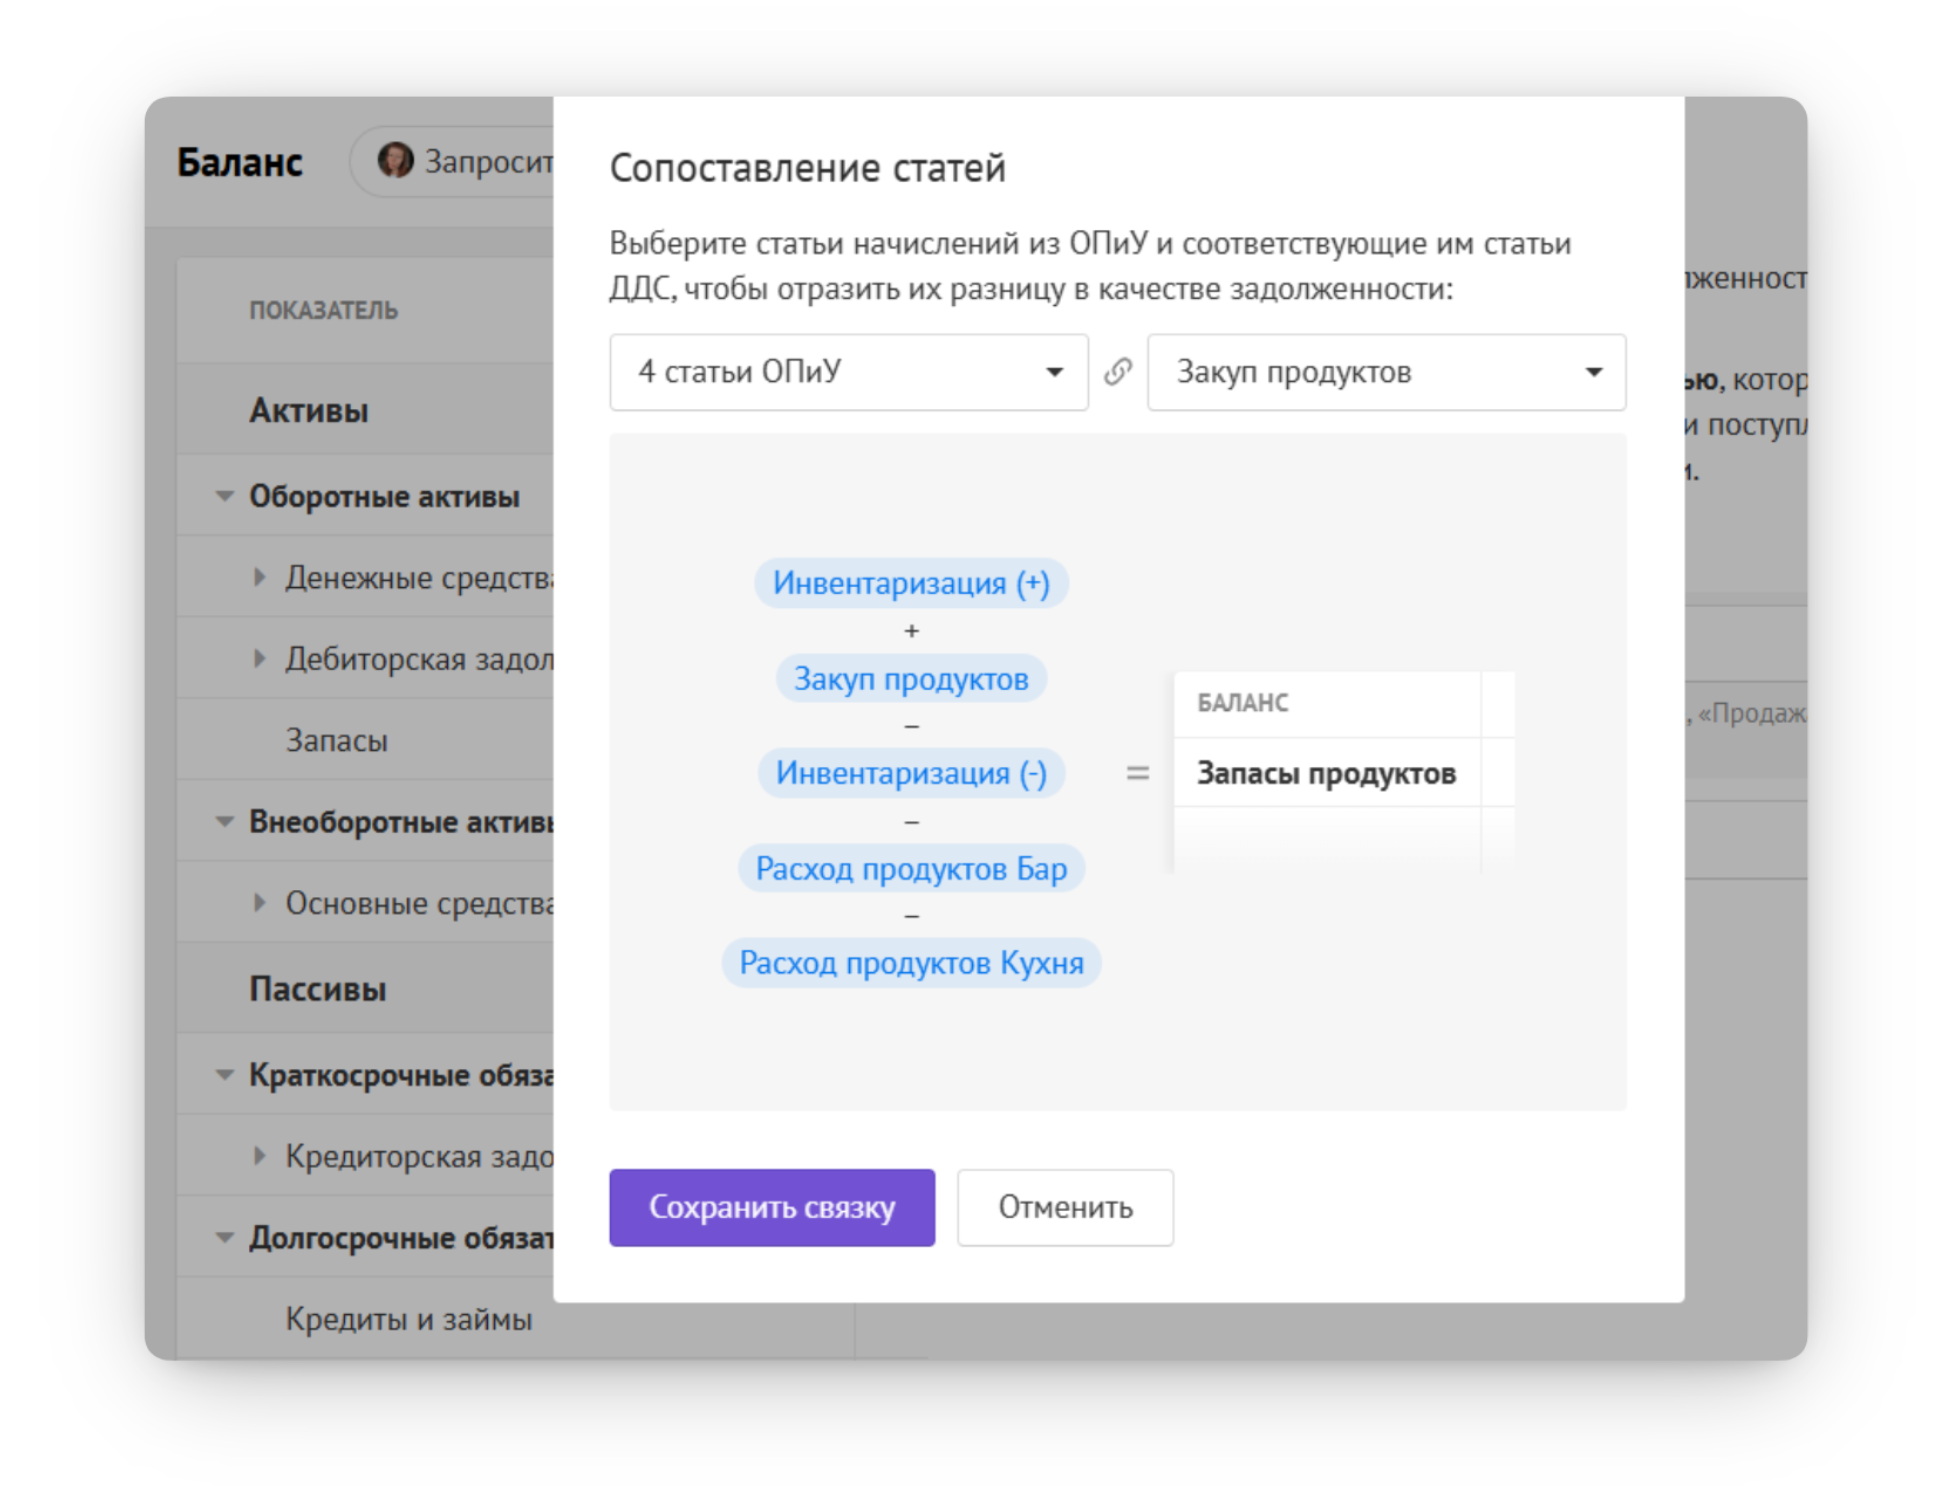Click the chain link icon between dropdowns

pos(1117,372)
